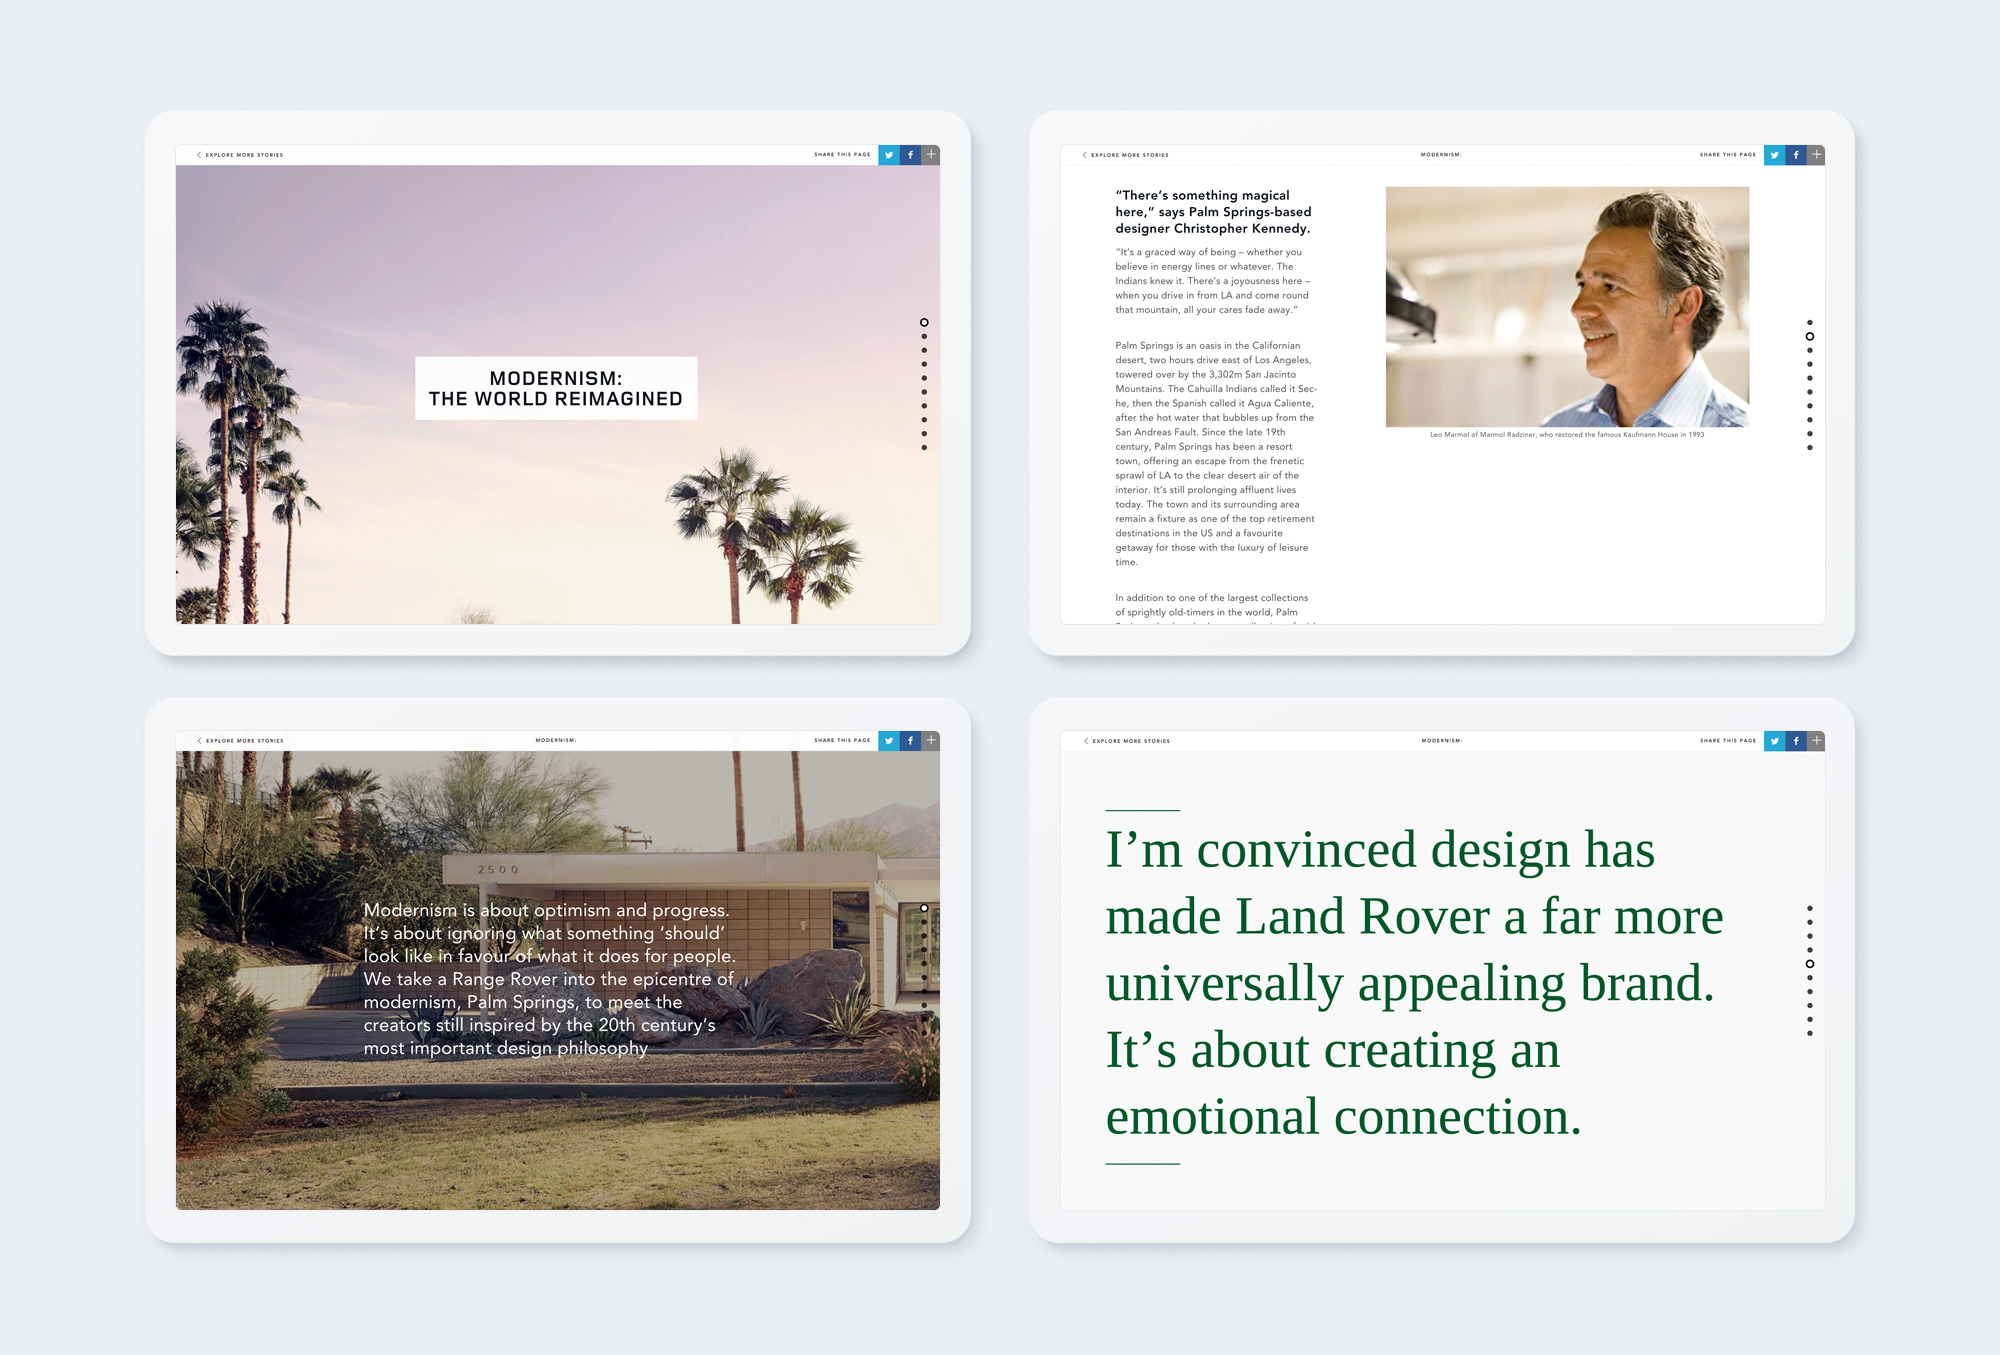Click the Leo Marmol photo caption
This screenshot has width=2000, height=1355.
click(1567, 435)
